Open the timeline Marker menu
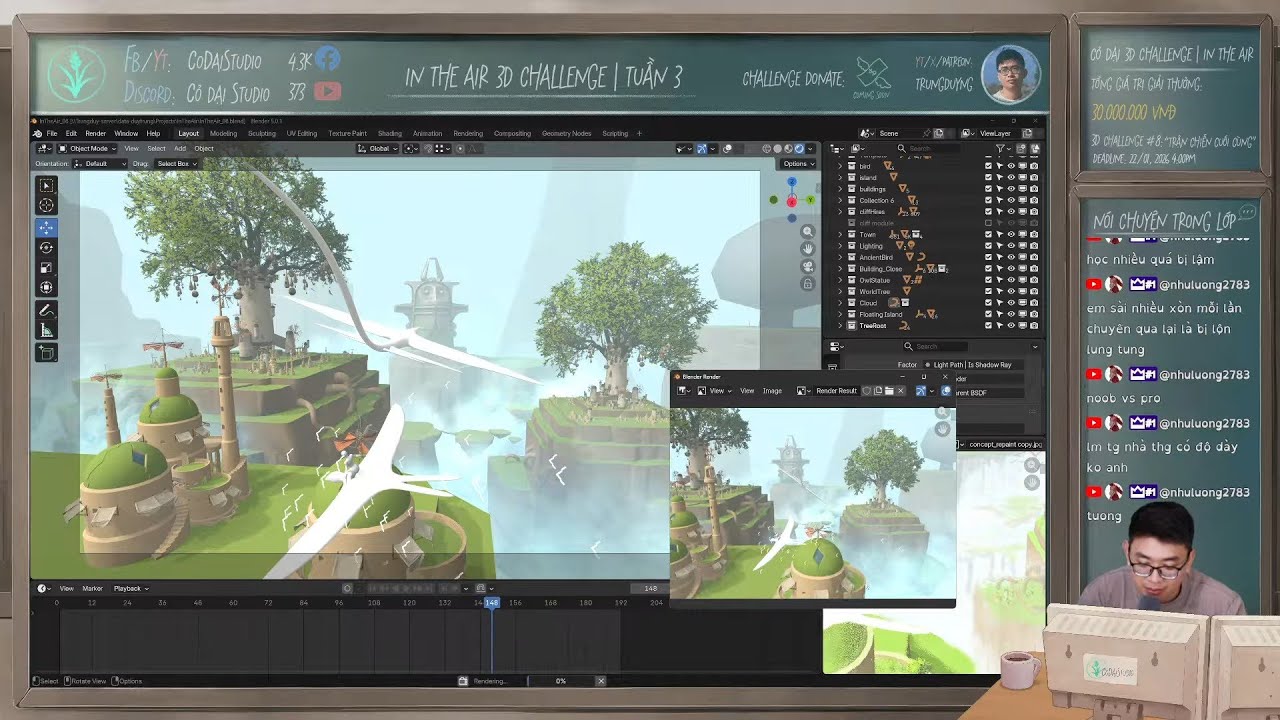Screen dimensions: 1280x720 pyautogui.click(x=92, y=588)
